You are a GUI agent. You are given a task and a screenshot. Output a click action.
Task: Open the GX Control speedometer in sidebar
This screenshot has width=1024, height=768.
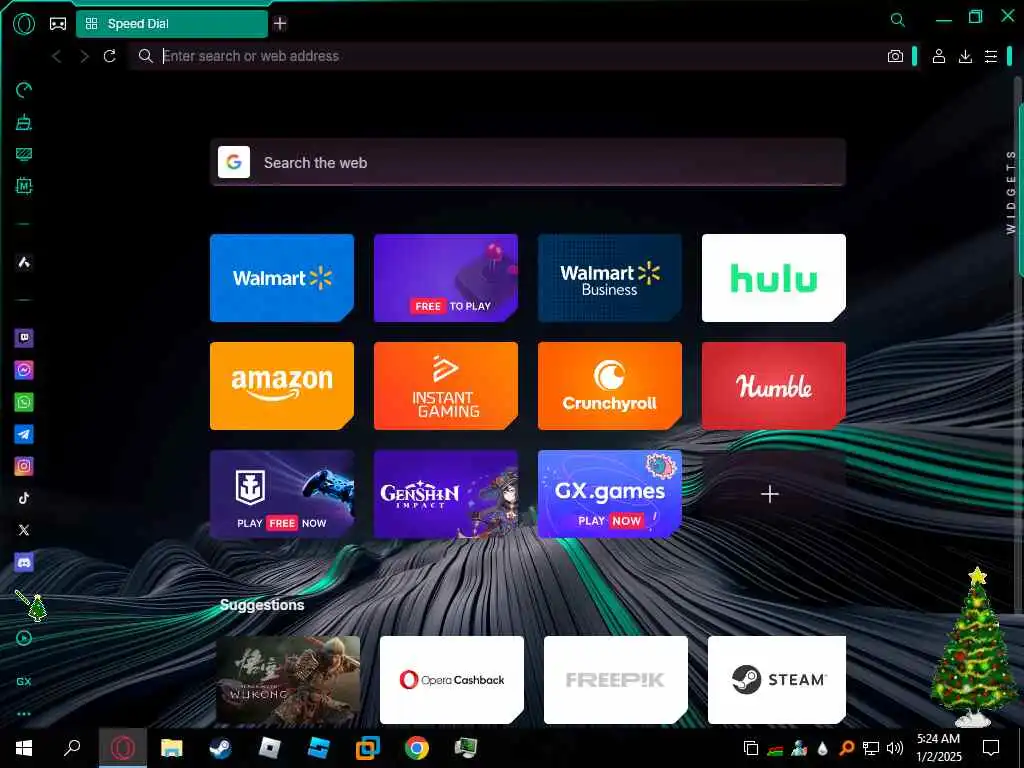(x=24, y=90)
